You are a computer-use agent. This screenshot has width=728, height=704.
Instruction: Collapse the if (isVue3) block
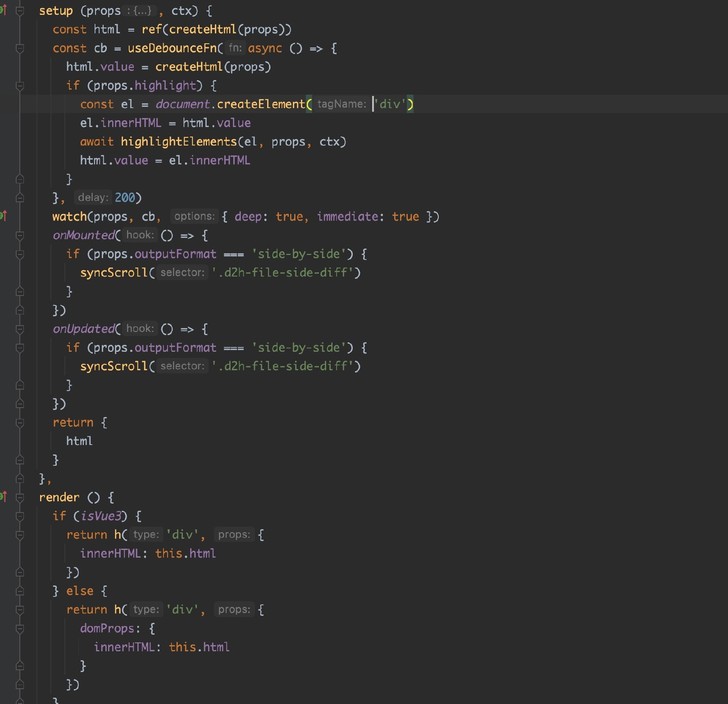coord(20,516)
